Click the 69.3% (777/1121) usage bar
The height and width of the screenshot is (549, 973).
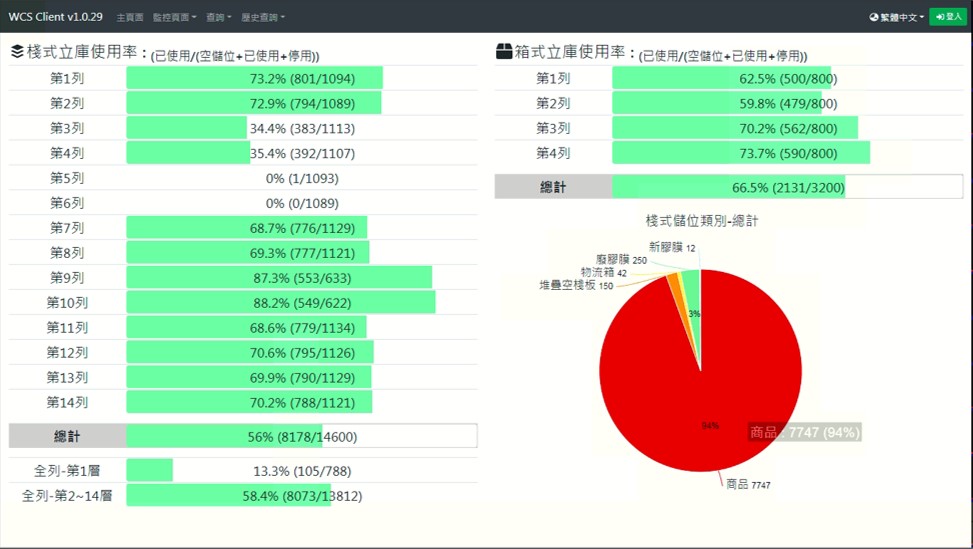point(248,253)
